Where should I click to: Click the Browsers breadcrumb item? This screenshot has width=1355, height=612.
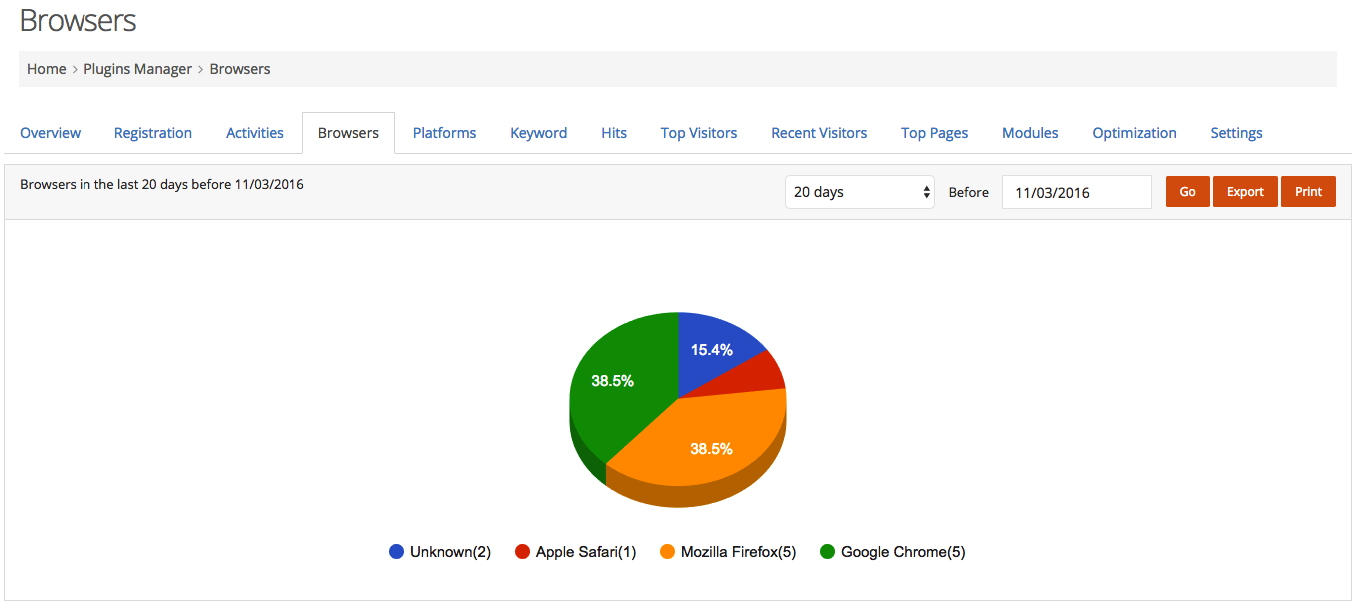click(x=240, y=69)
